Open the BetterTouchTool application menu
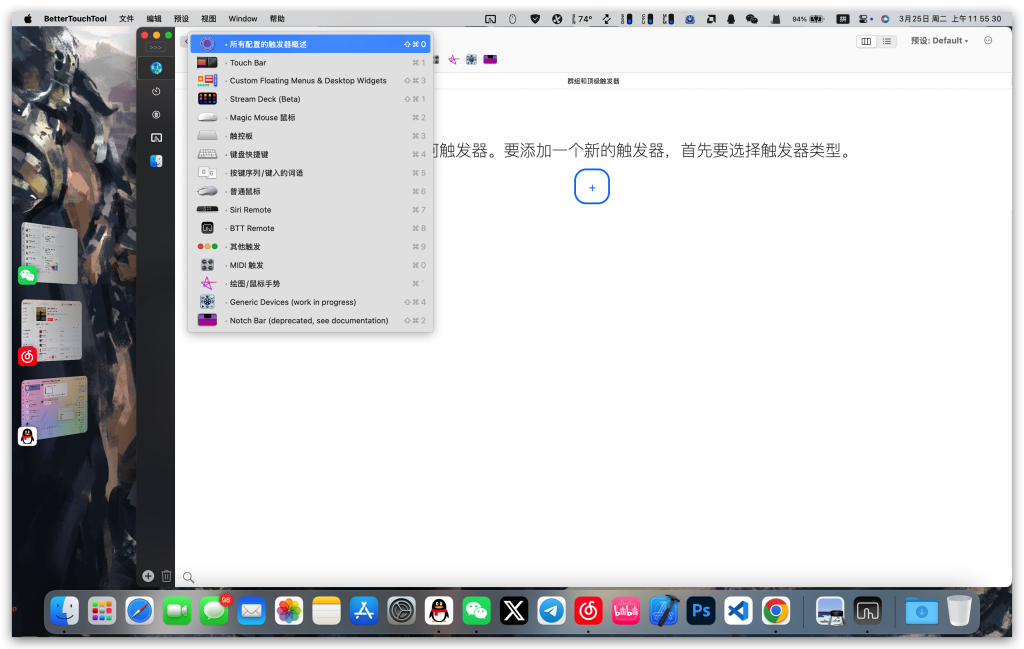 (75, 19)
